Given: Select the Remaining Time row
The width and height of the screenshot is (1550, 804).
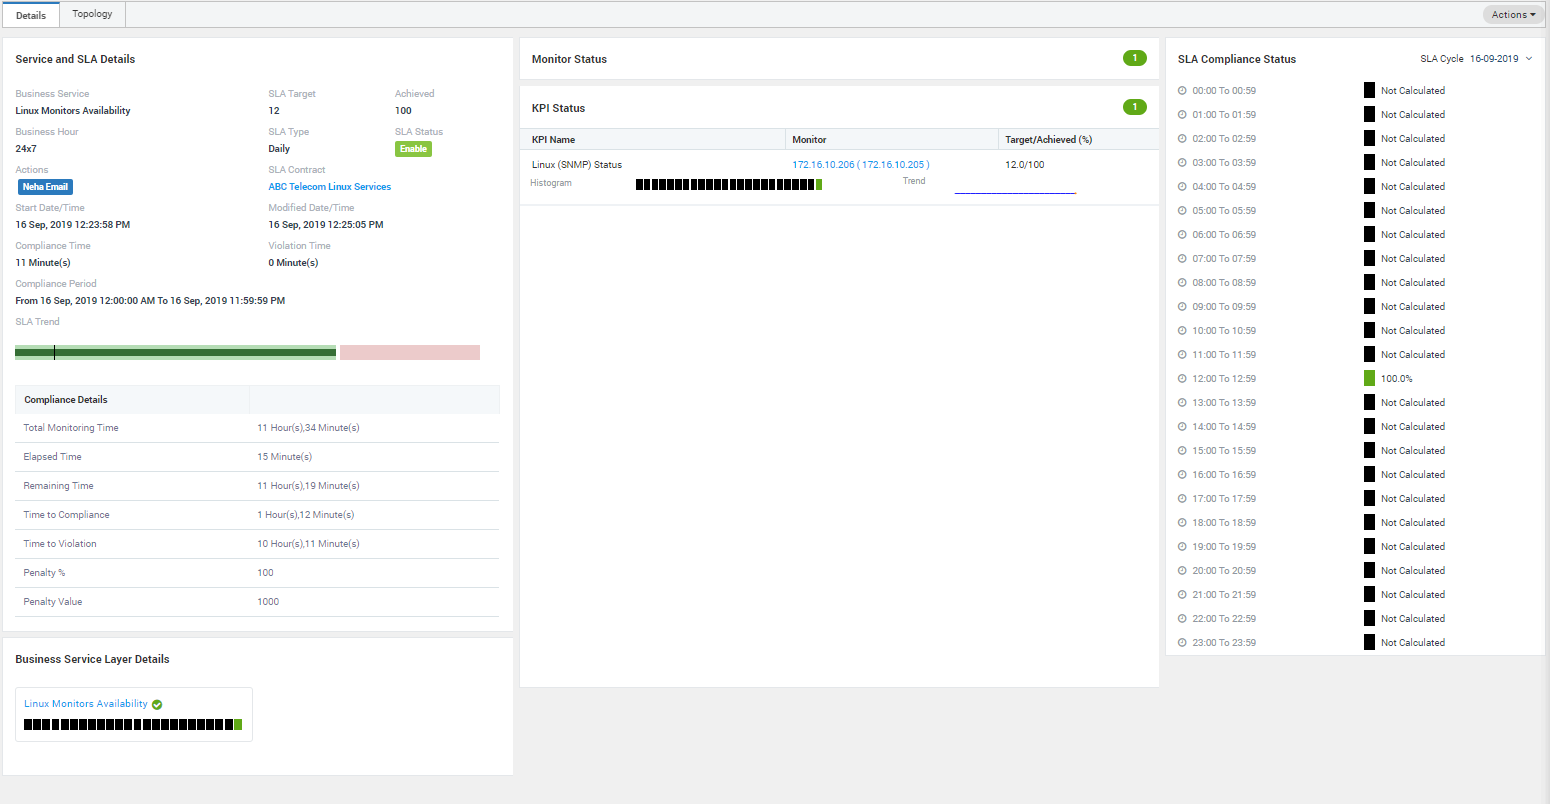Looking at the screenshot, I should click(257, 486).
